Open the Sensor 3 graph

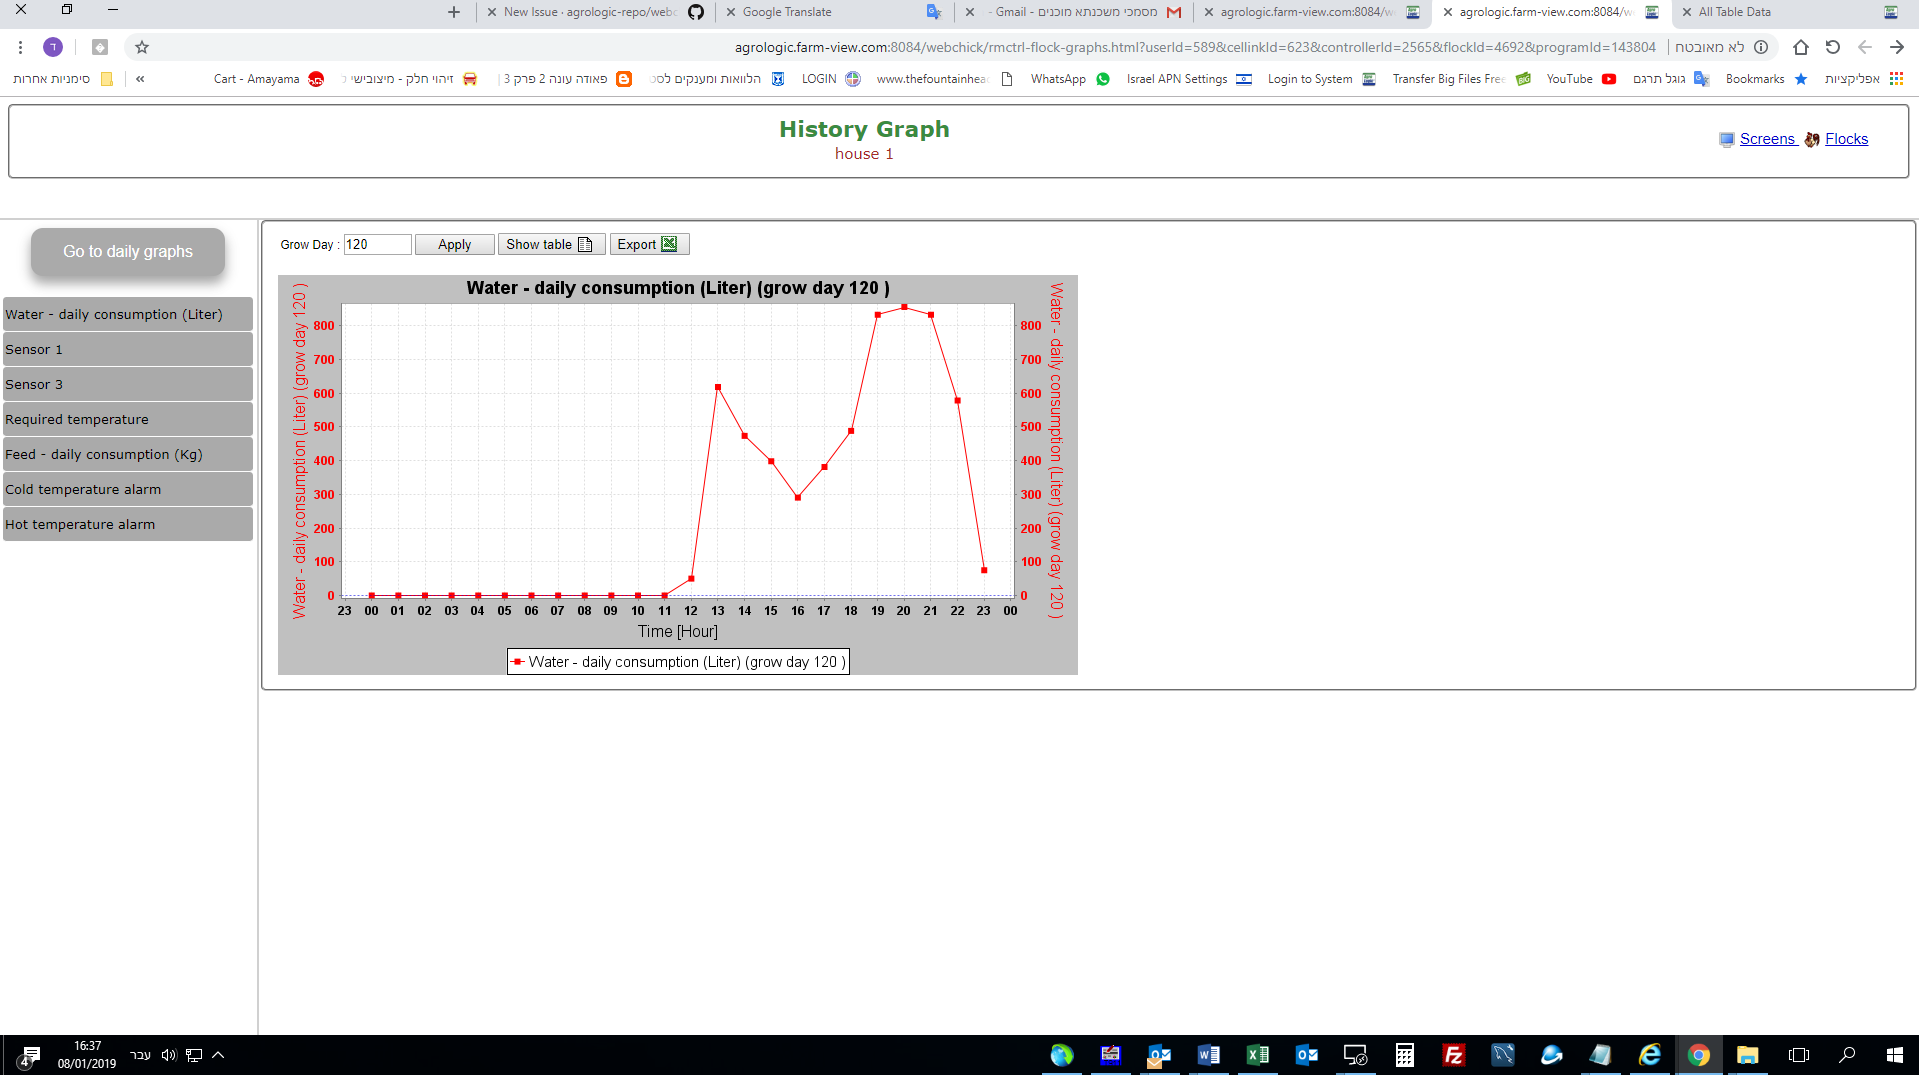point(128,384)
